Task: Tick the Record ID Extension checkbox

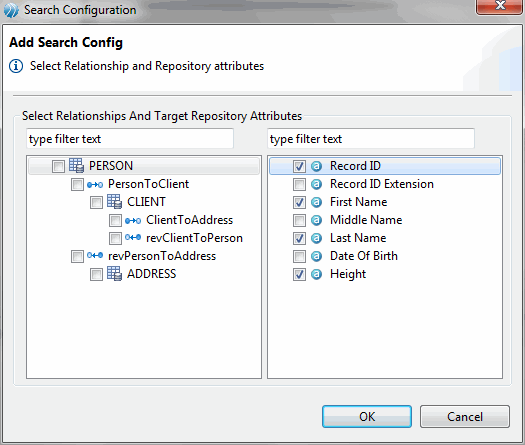Action: [299, 184]
